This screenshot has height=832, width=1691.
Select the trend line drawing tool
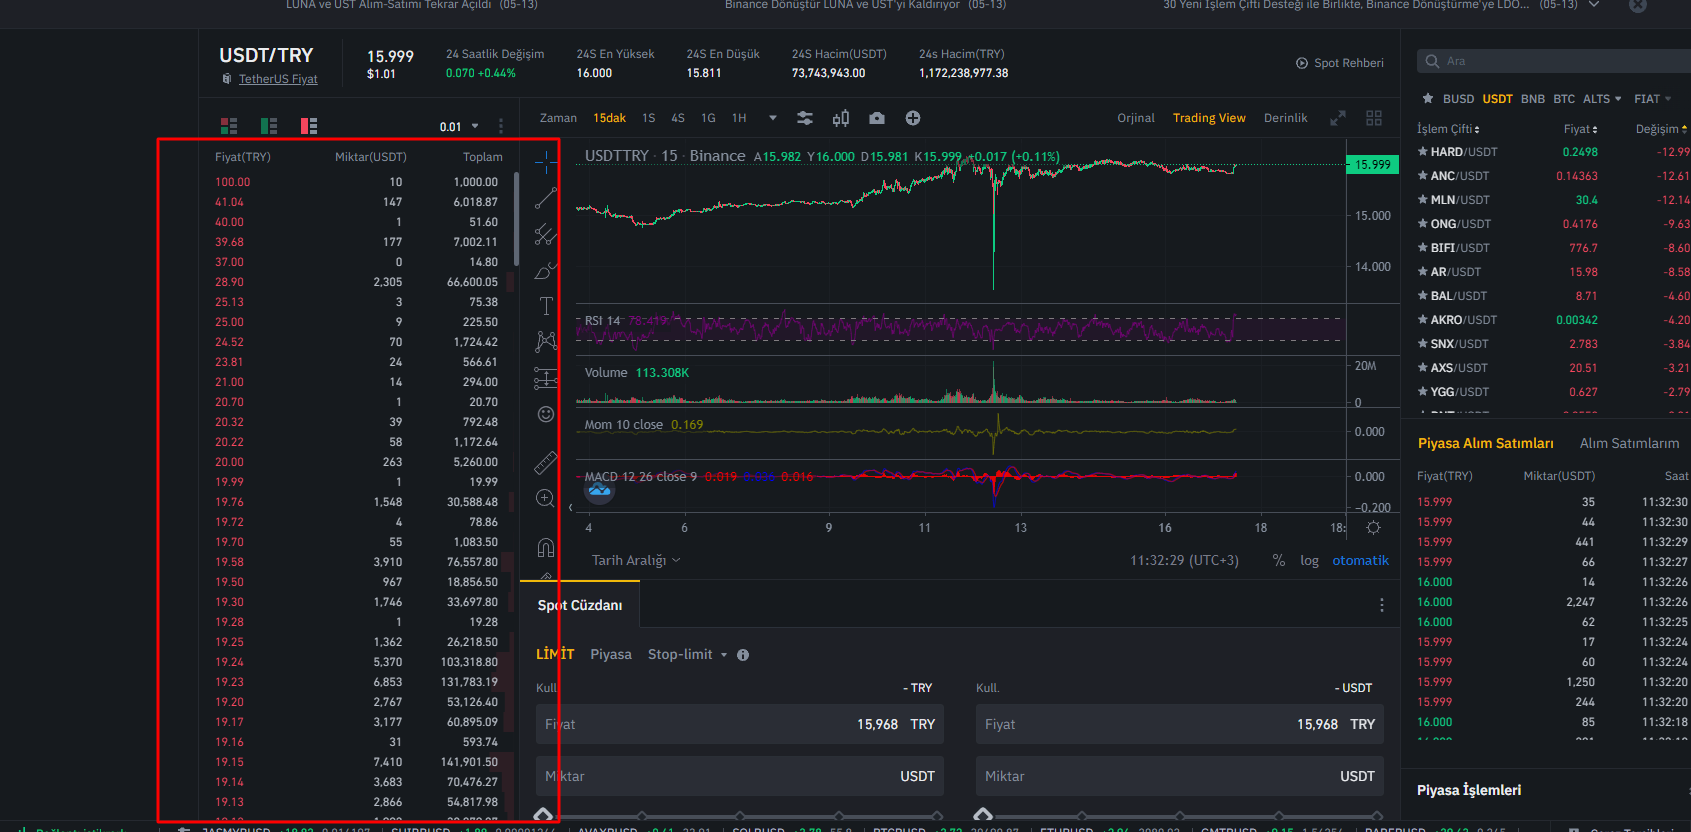[545, 198]
